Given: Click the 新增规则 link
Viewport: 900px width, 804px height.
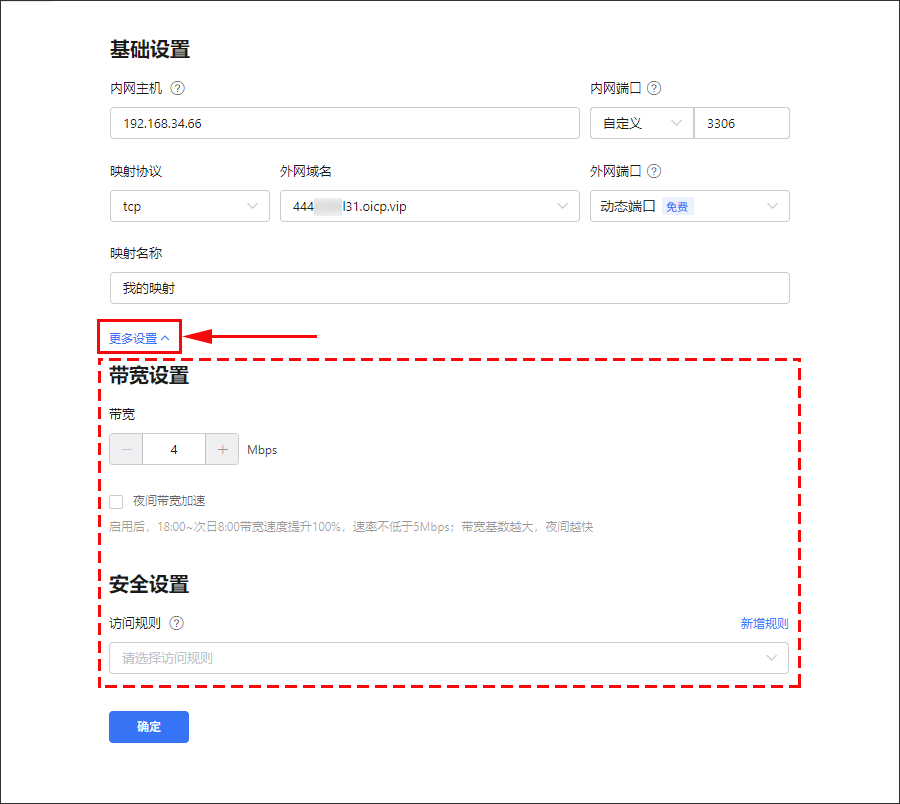Looking at the screenshot, I should 764,623.
